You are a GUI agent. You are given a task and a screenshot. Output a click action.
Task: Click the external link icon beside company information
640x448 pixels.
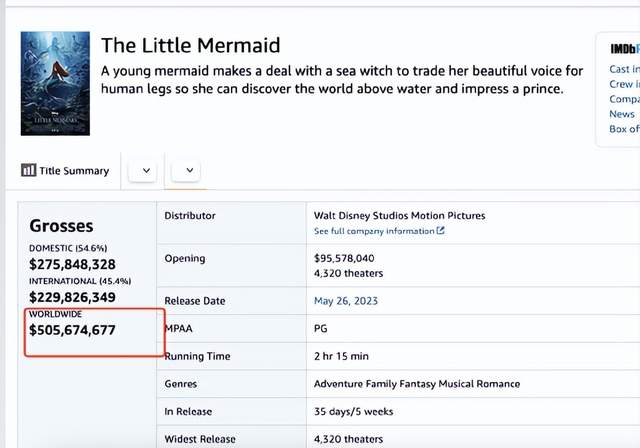441,231
